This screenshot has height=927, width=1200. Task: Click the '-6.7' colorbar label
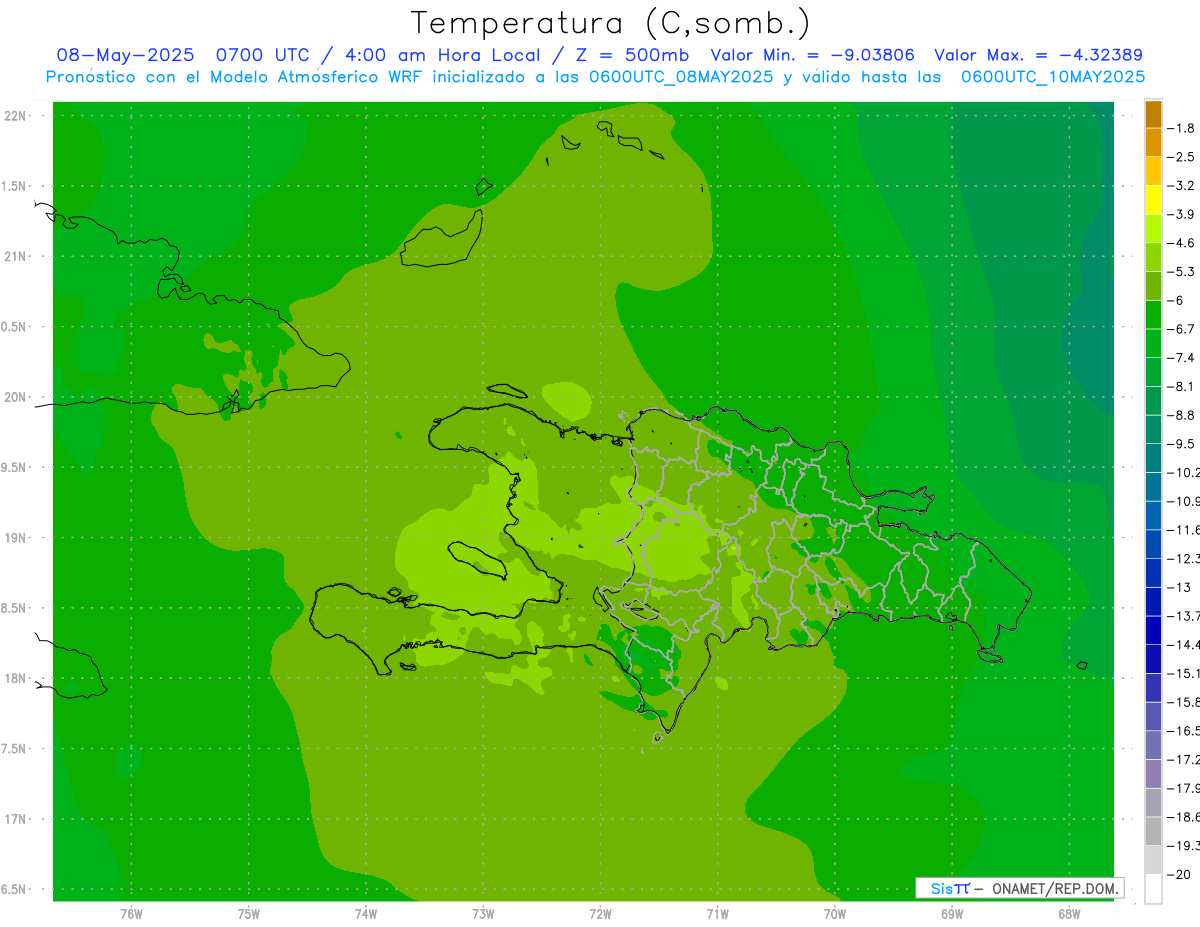click(1182, 329)
